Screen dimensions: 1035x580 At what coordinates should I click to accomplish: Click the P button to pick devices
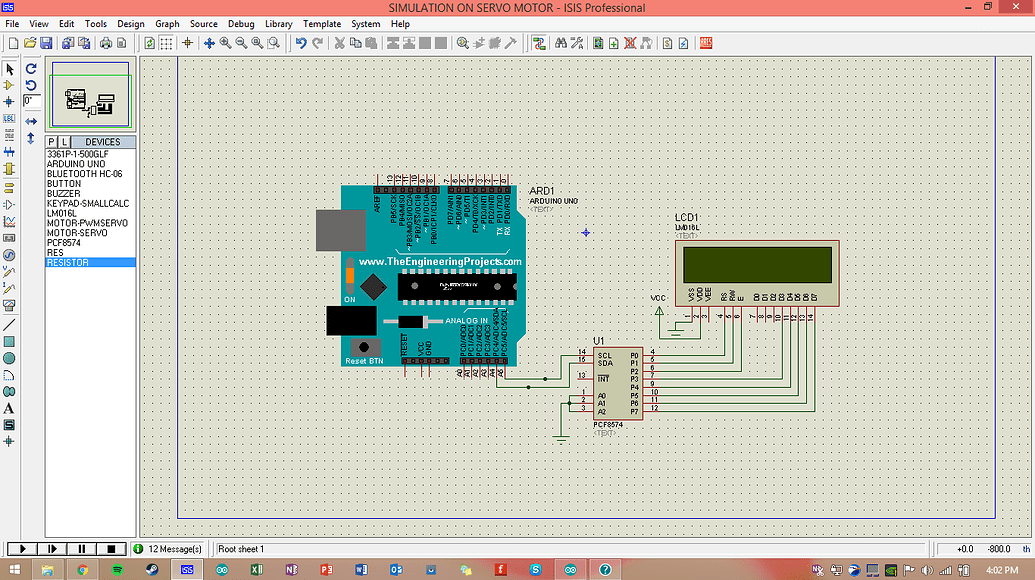tap(50, 141)
